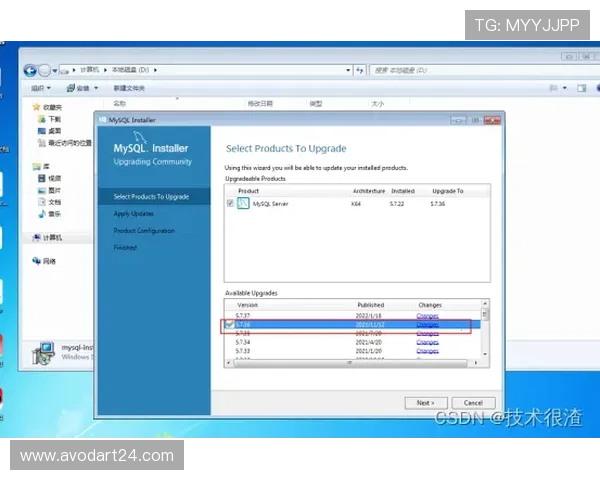The height and width of the screenshot is (480, 600).
Task: Sort files by the 类型 column
Action: (x=316, y=104)
